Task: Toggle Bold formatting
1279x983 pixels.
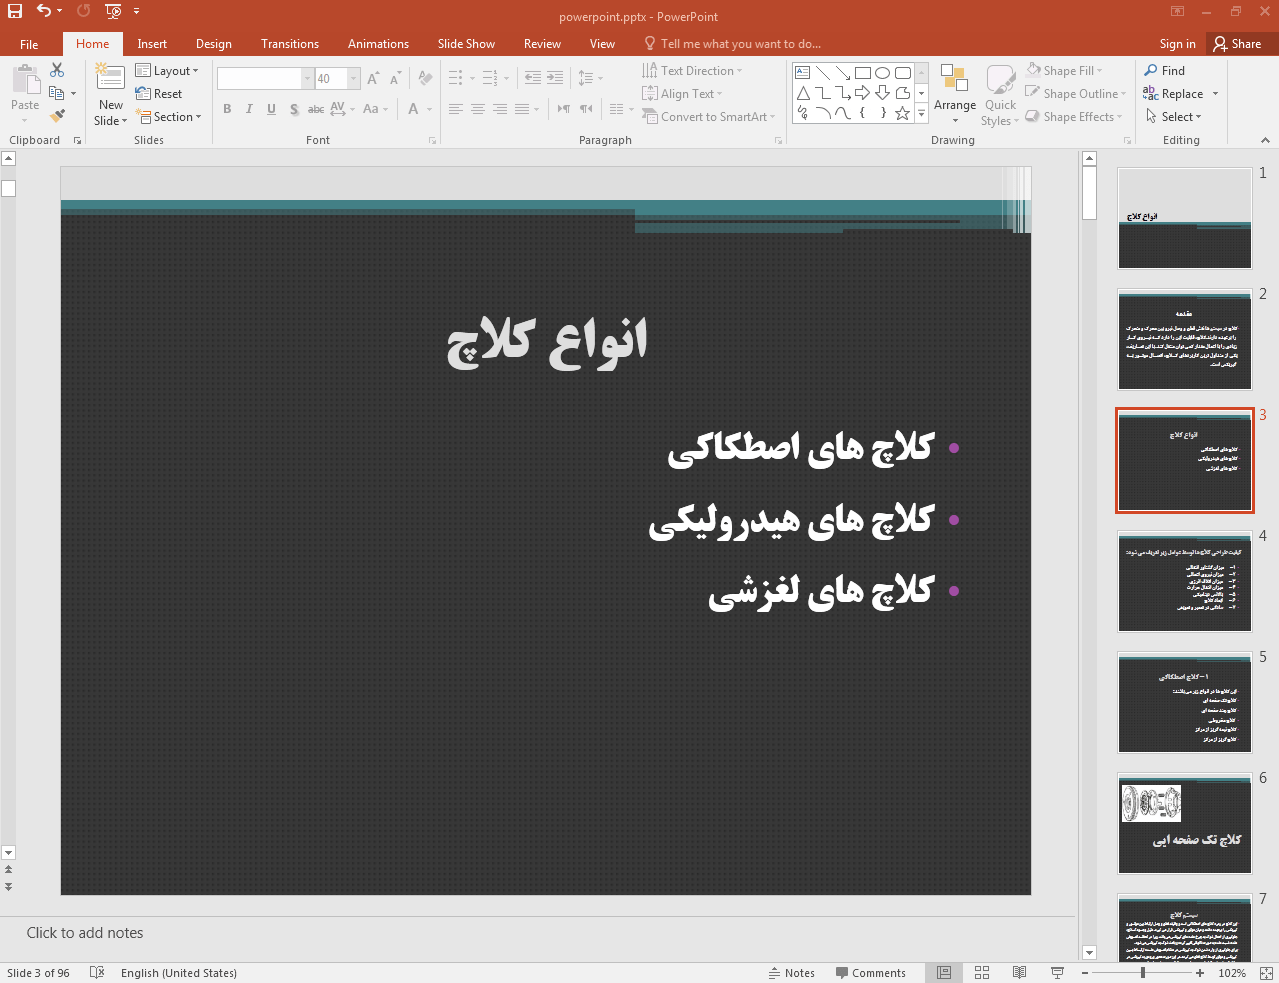Action: [227, 109]
